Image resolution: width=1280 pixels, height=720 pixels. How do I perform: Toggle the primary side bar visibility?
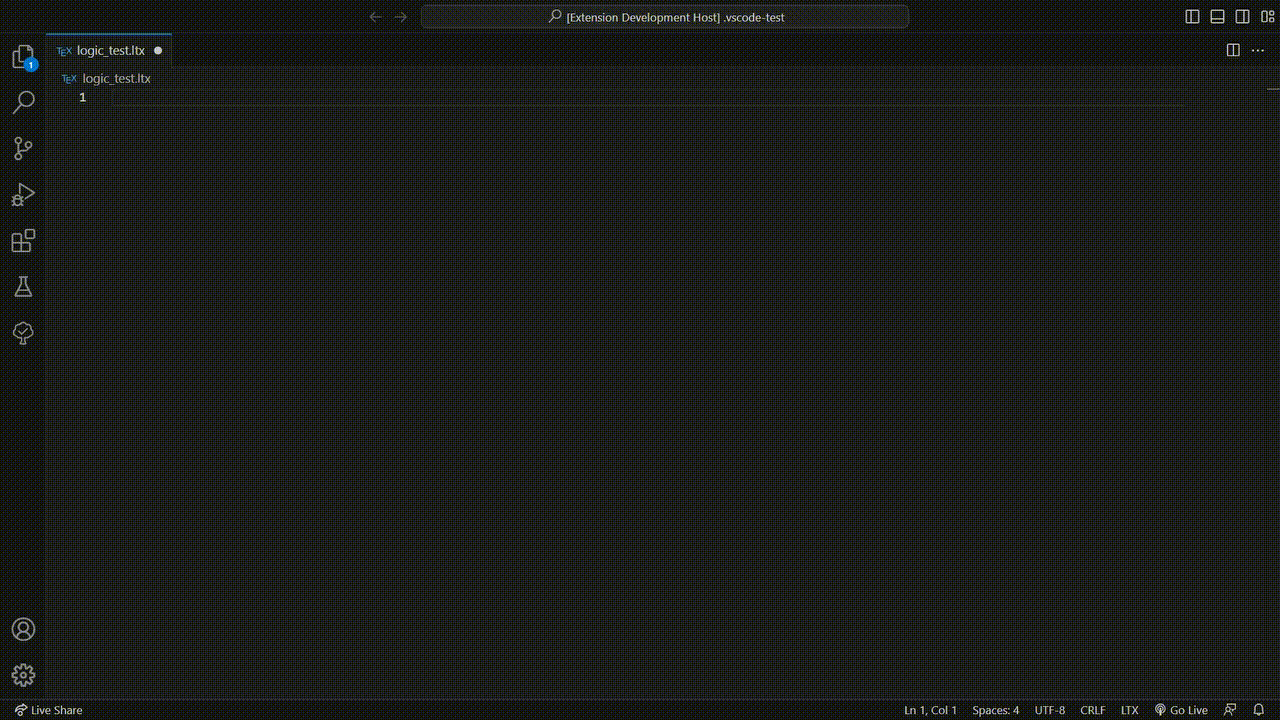coord(1192,17)
